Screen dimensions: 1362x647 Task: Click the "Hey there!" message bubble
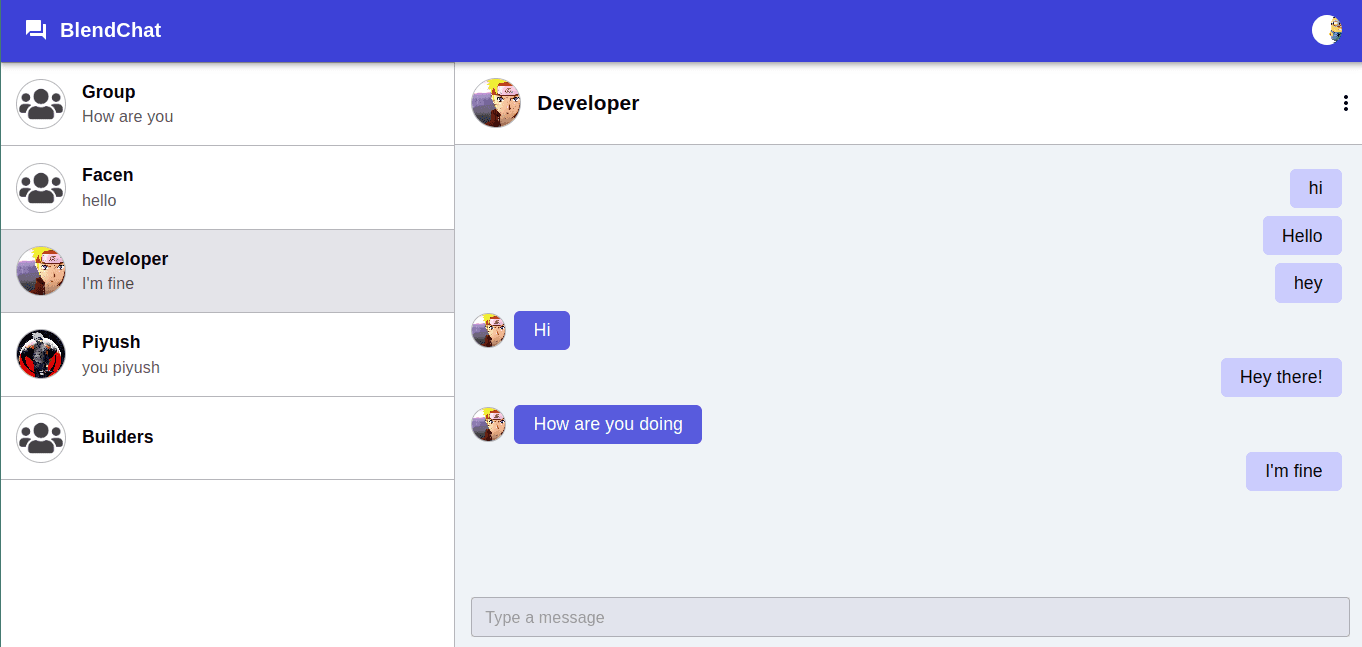(1281, 377)
